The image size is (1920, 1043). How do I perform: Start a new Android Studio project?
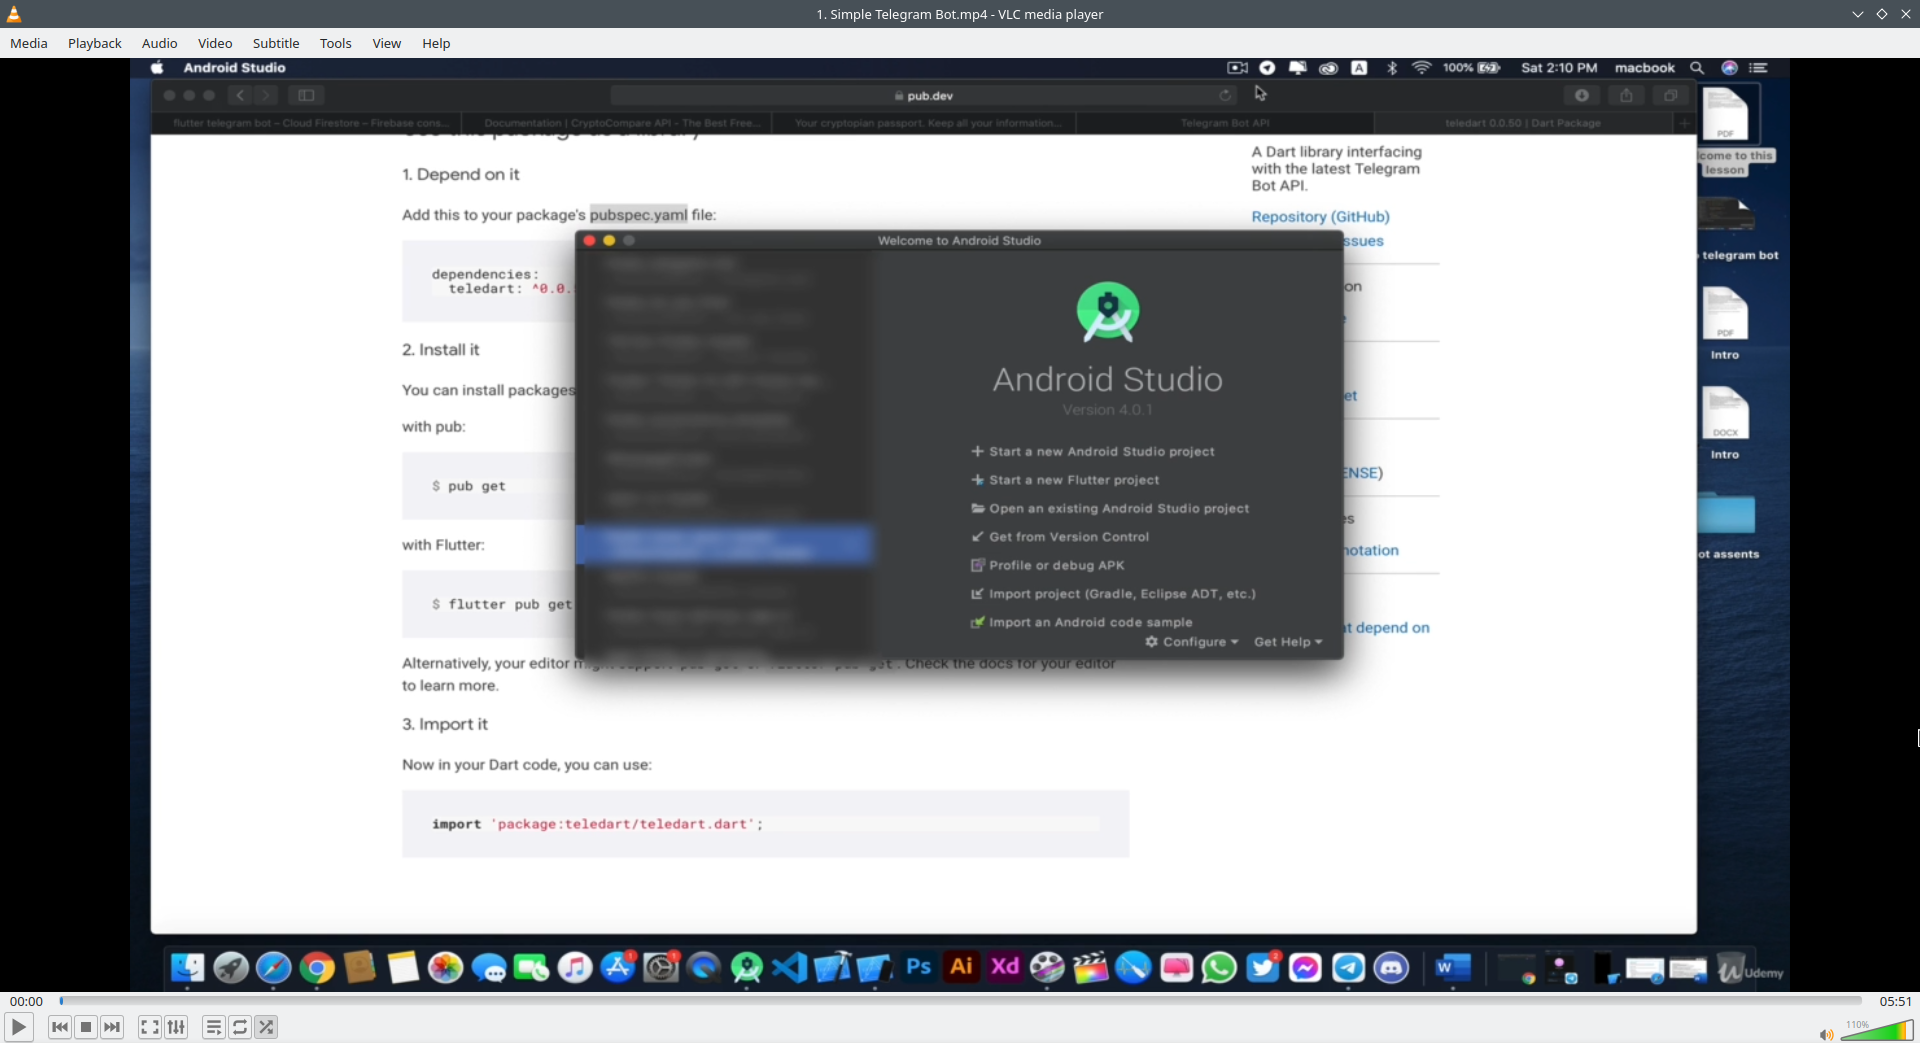click(x=1093, y=452)
